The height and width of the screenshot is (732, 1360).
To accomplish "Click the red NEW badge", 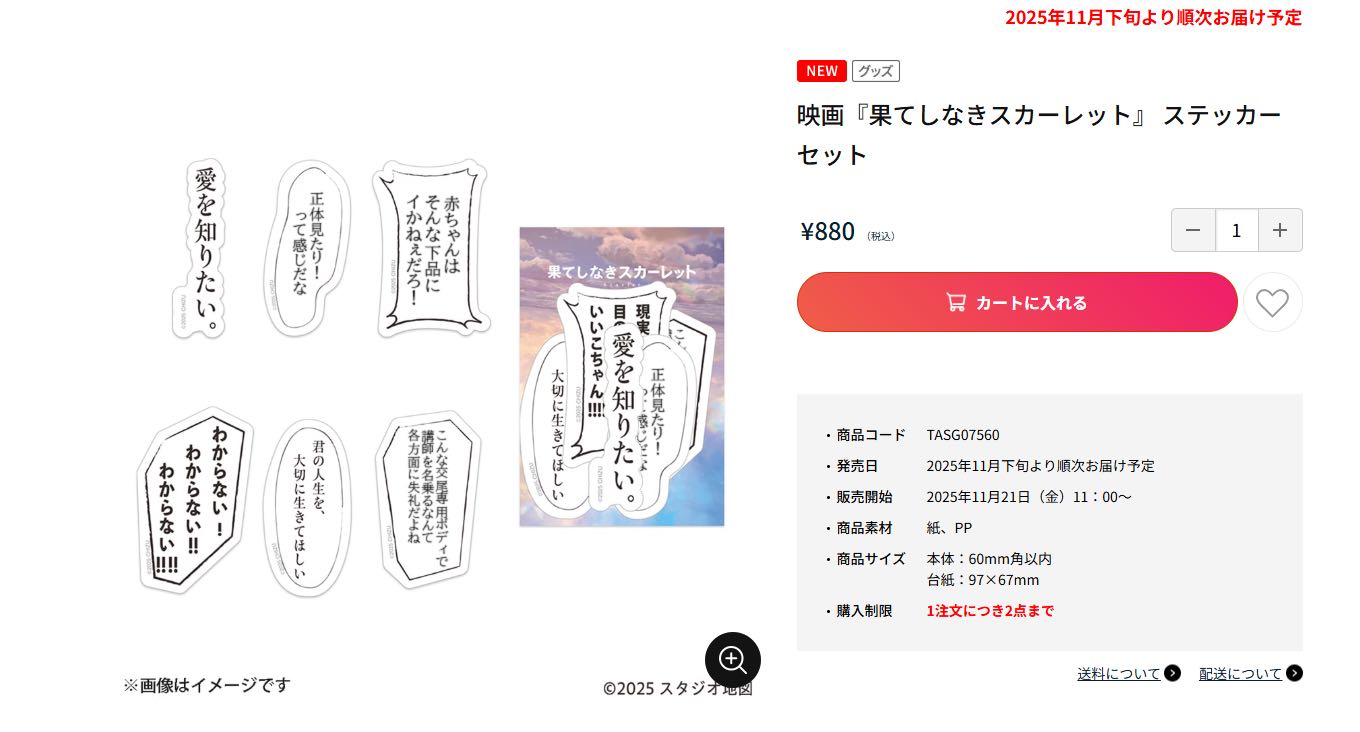I will [822, 71].
